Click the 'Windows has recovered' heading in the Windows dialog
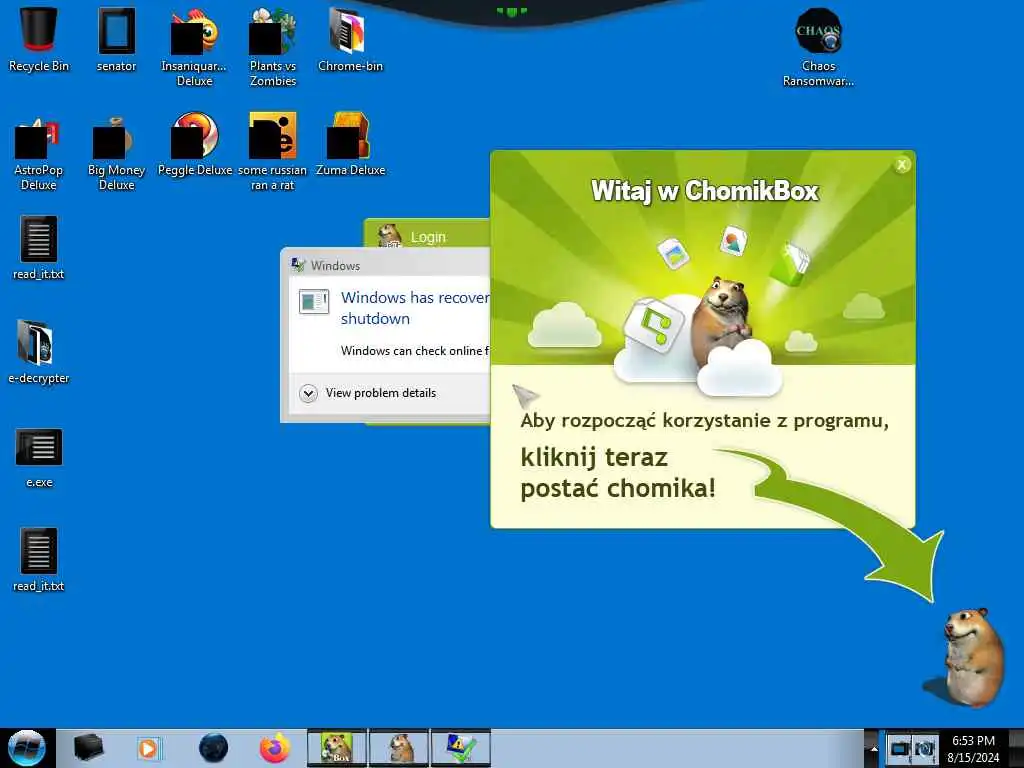Viewport: 1024px width, 768px height. point(415,308)
